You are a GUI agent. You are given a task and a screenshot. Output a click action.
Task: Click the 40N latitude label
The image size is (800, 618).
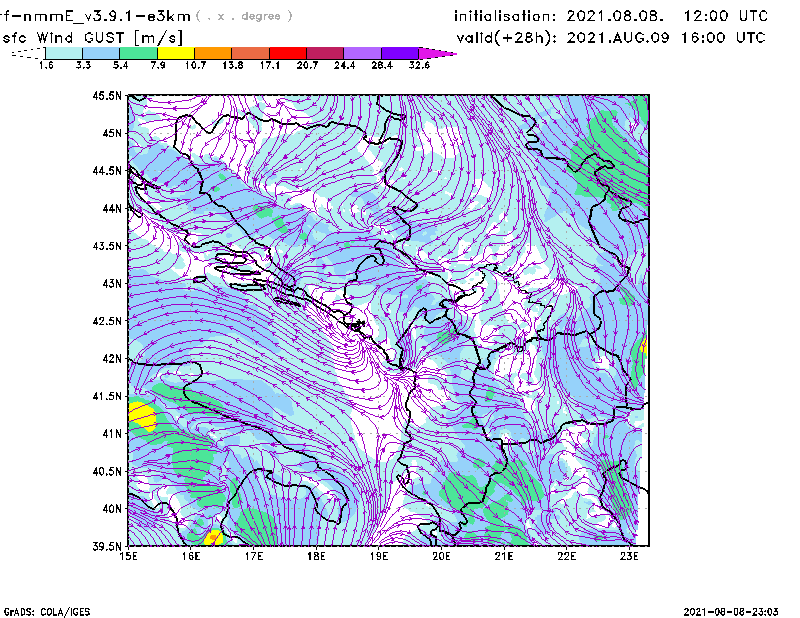tap(112, 509)
